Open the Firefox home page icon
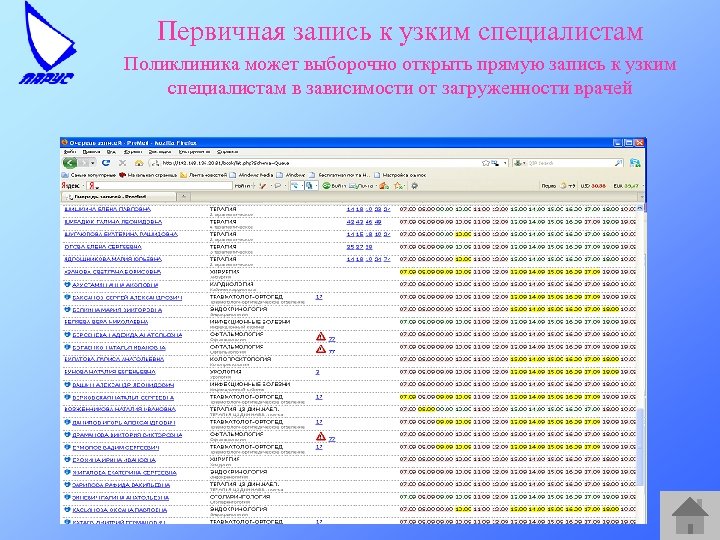720x540 pixels. coord(139,163)
